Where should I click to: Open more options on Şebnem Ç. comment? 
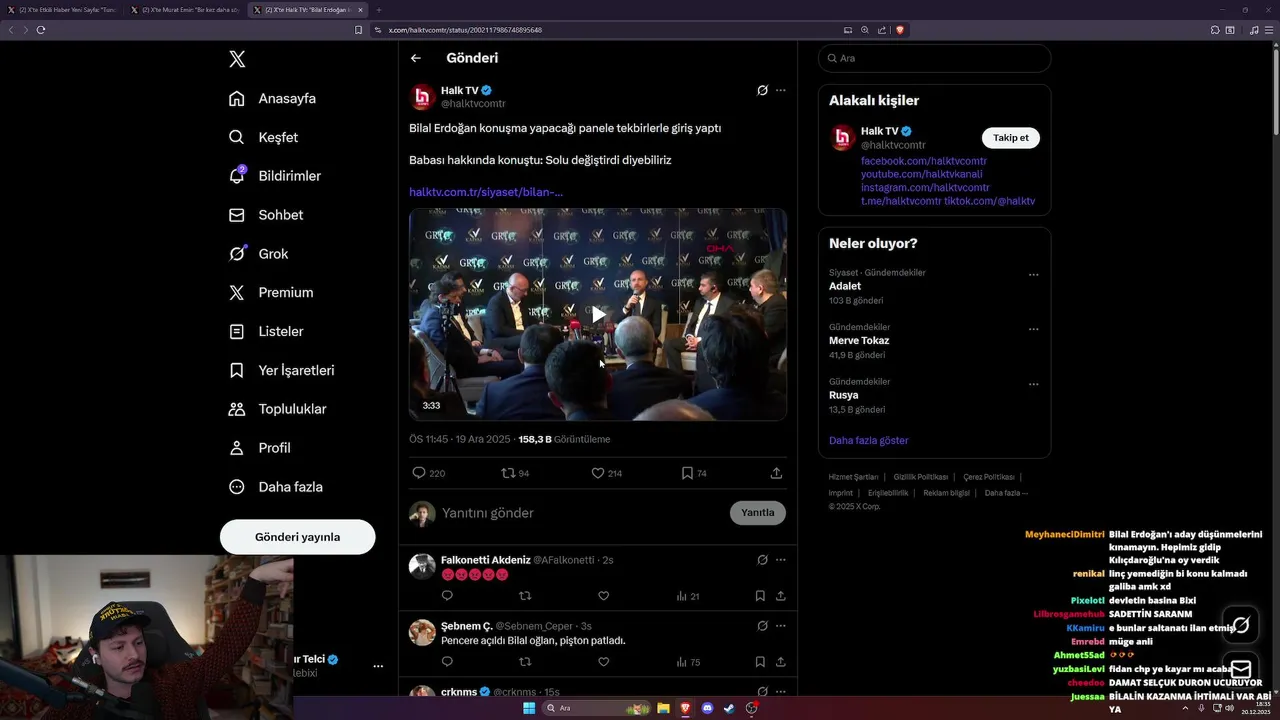781,626
